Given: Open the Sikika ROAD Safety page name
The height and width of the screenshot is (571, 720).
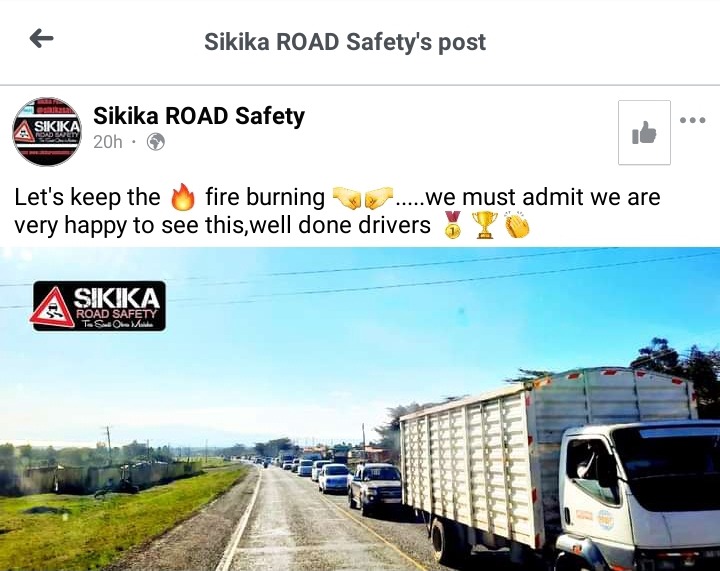Looking at the screenshot, I should 199,116.
